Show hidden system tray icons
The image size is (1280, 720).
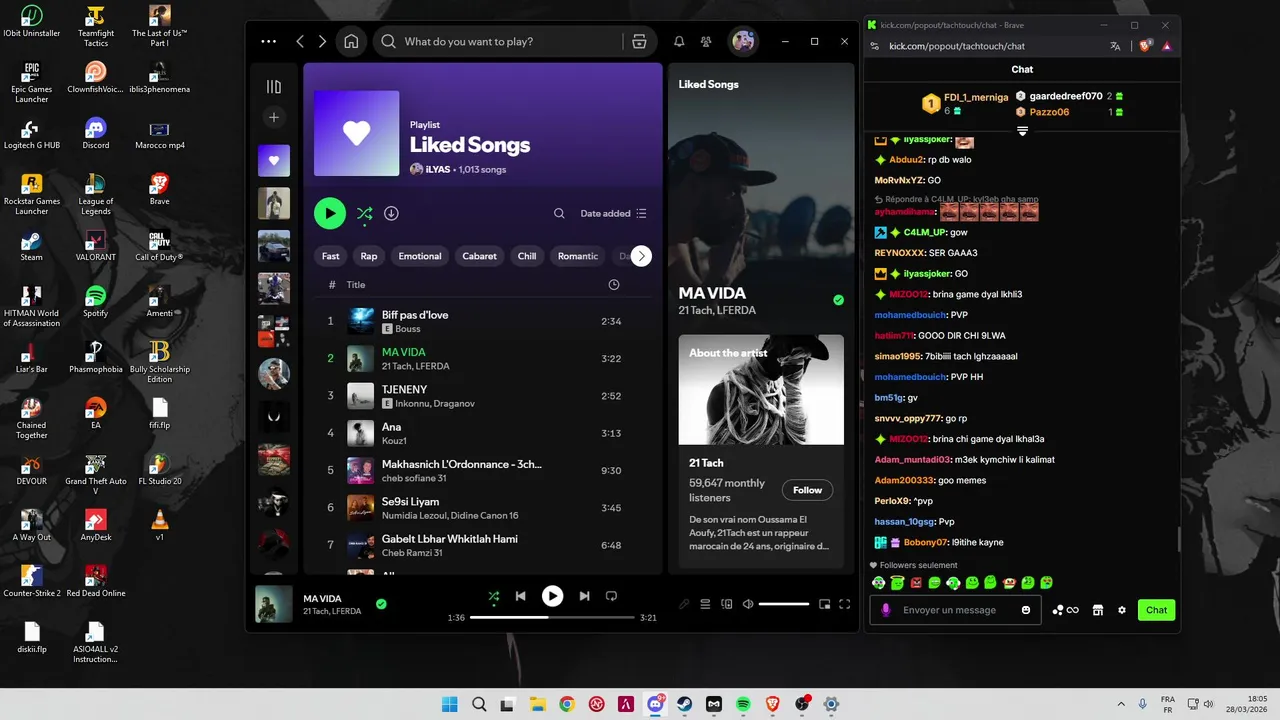pos(1120,704)
